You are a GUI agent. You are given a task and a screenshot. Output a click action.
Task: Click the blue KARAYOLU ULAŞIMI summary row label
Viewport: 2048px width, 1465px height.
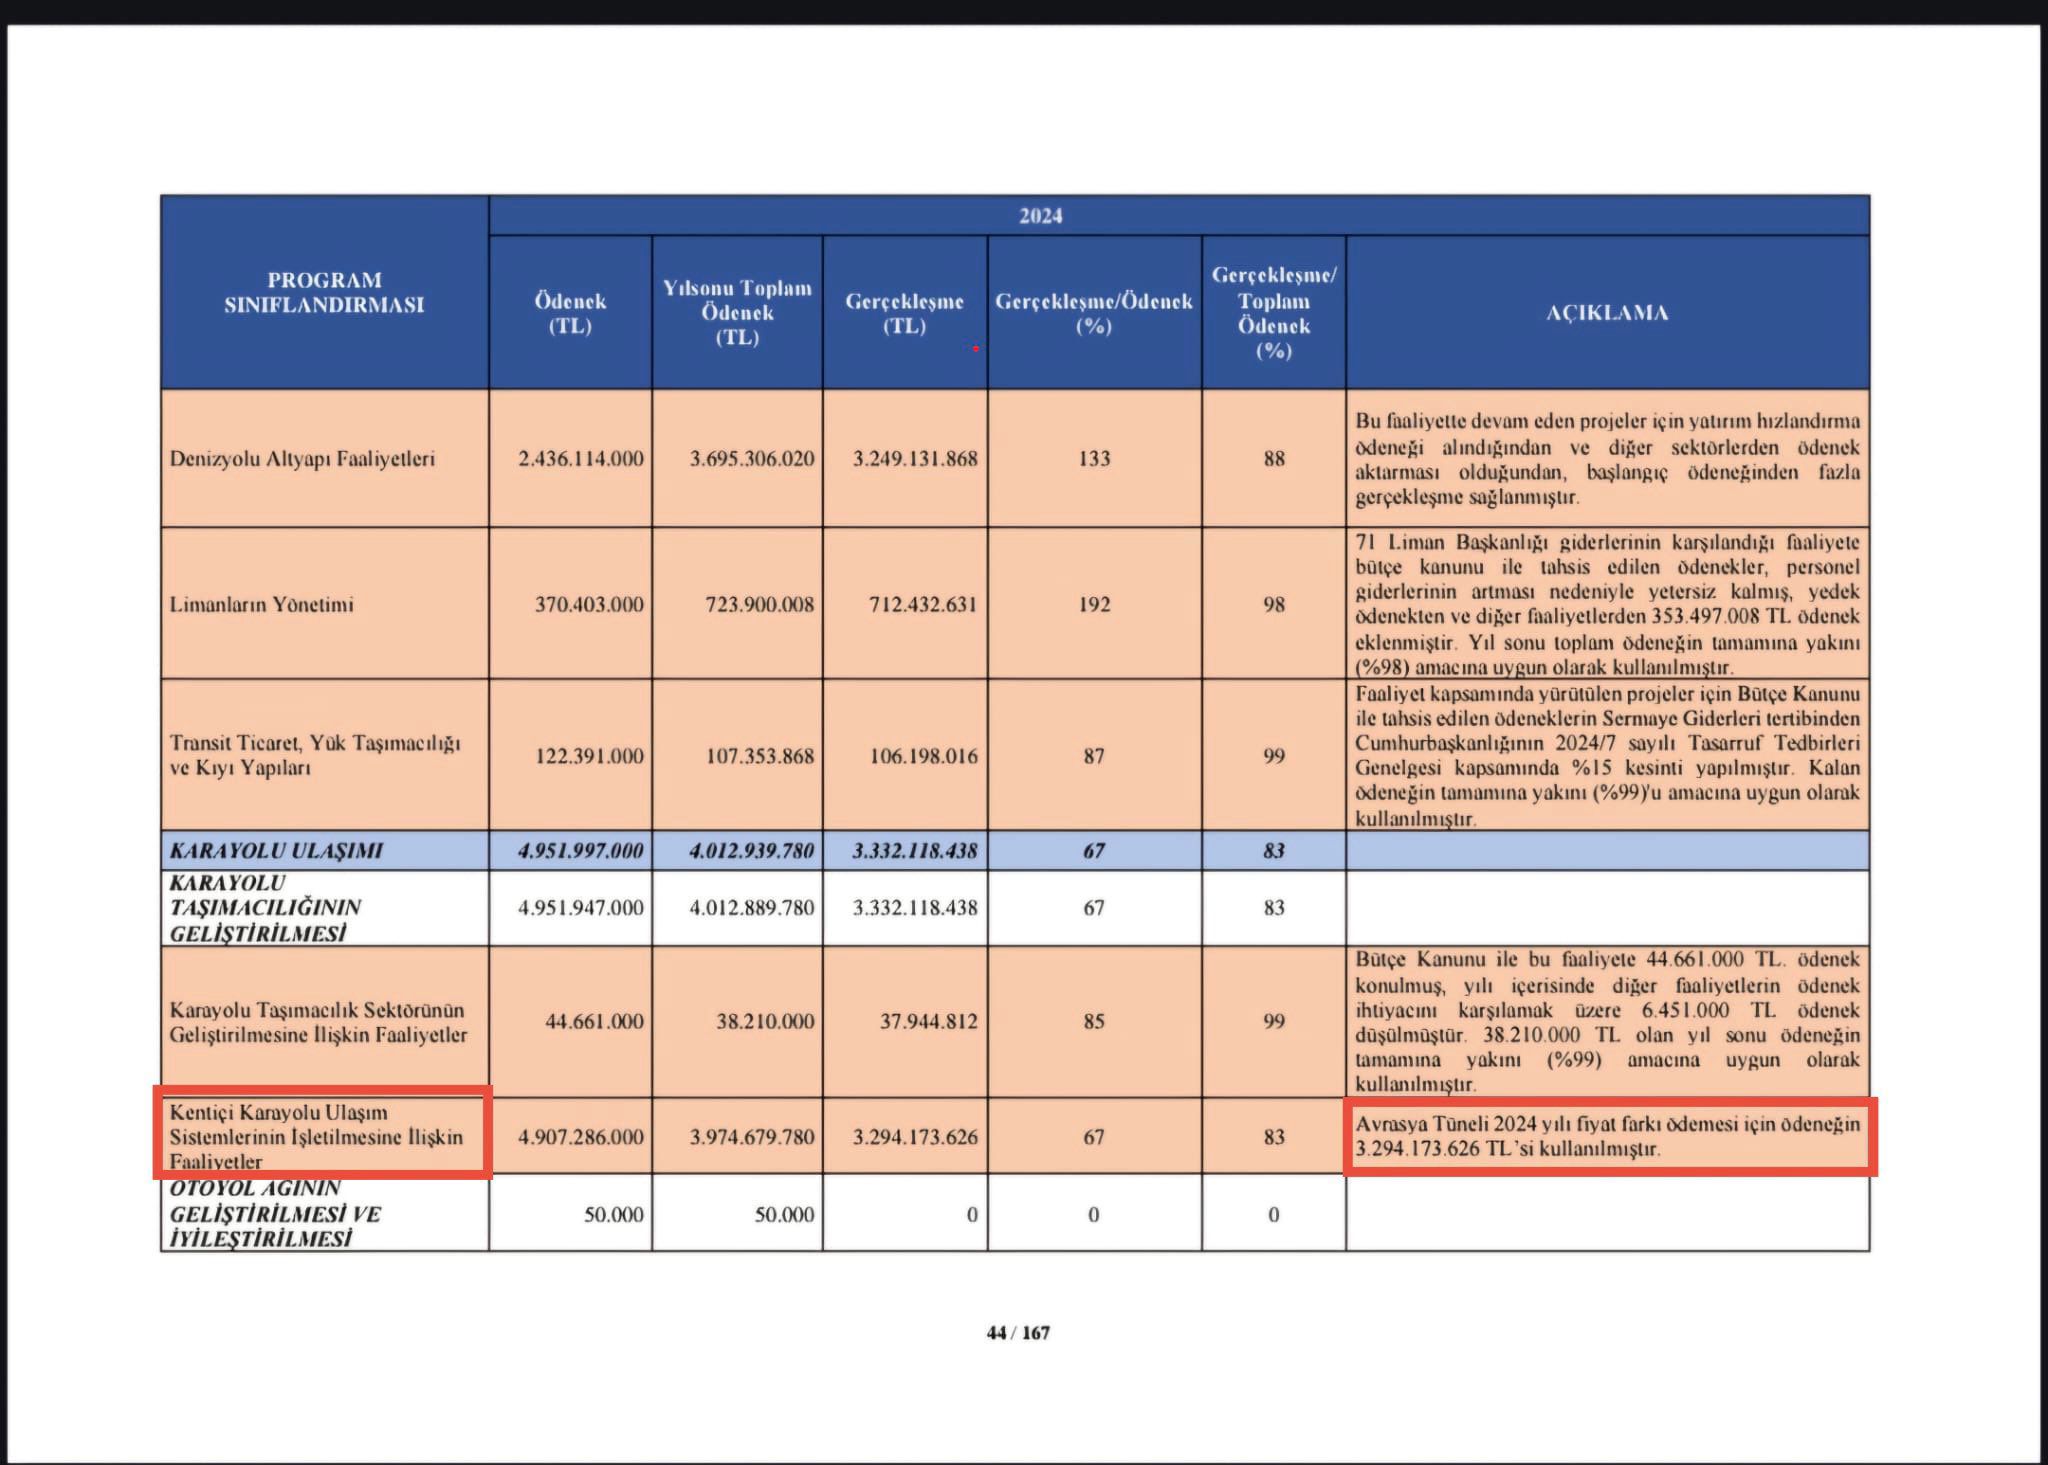click(276, 851)
